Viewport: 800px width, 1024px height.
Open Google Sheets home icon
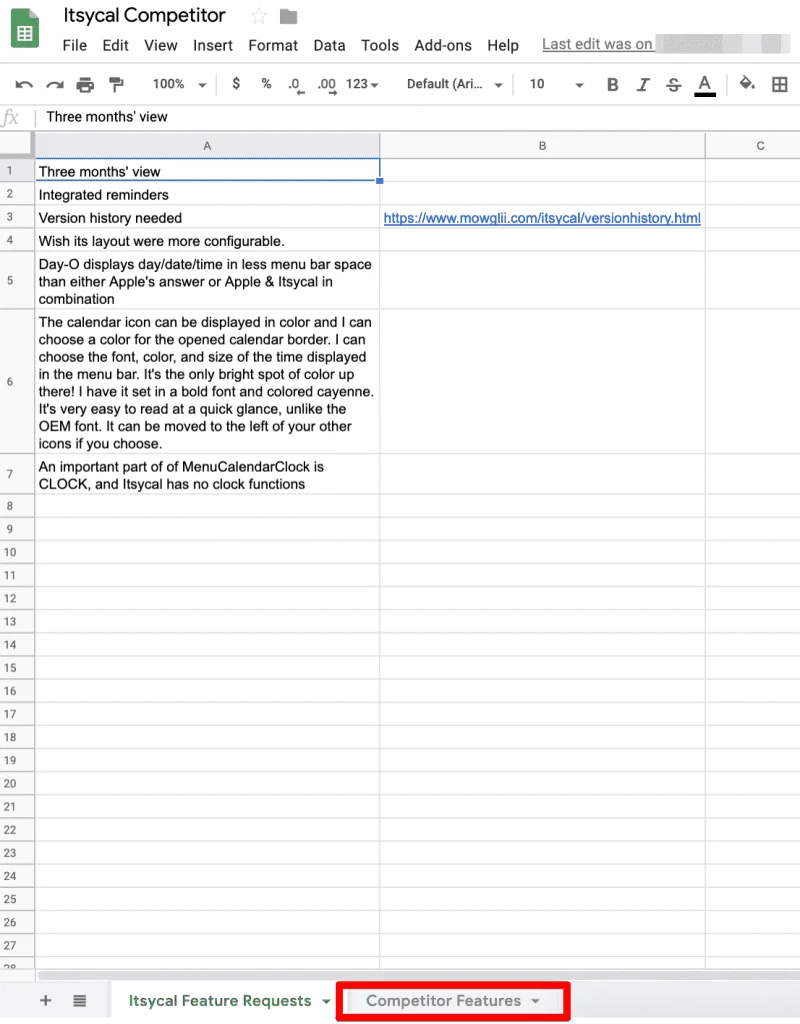[x=25, y=28]
